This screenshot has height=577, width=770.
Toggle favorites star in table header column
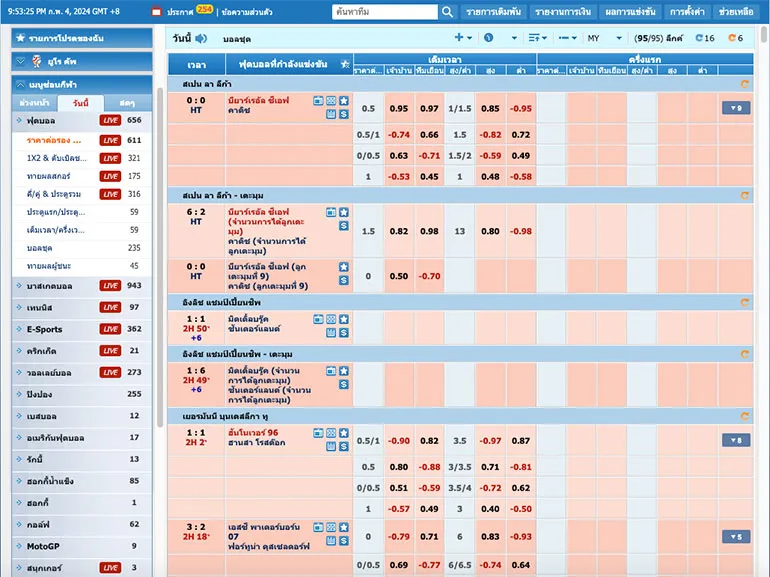[345, 64]
